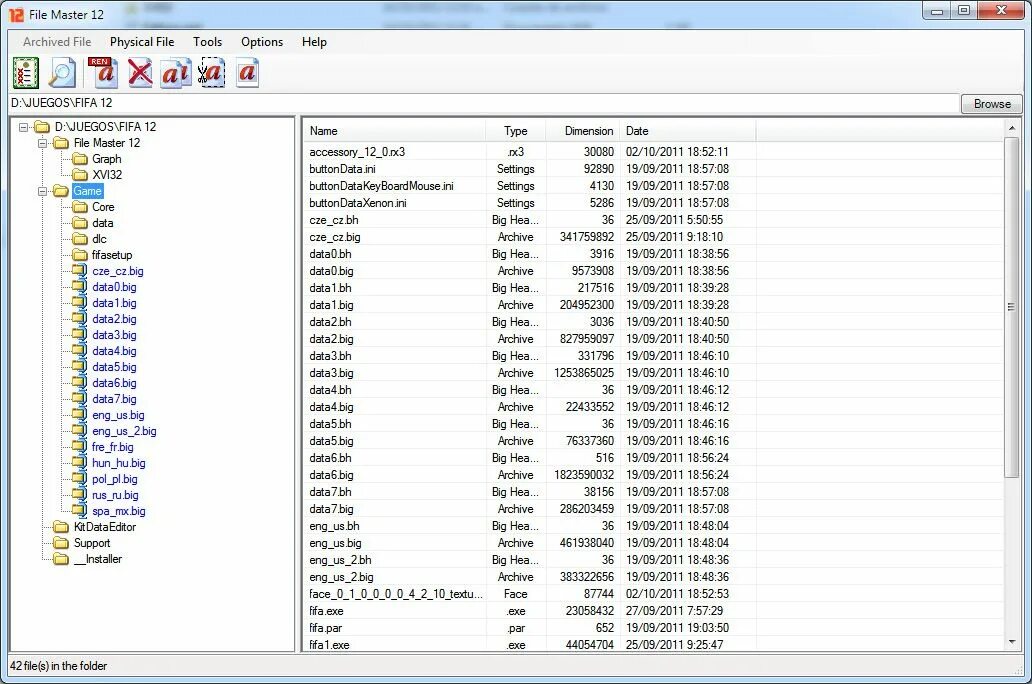The image size is (1032, 684).
Task: Open the Physical File menu
Action: tap(142, 41)
